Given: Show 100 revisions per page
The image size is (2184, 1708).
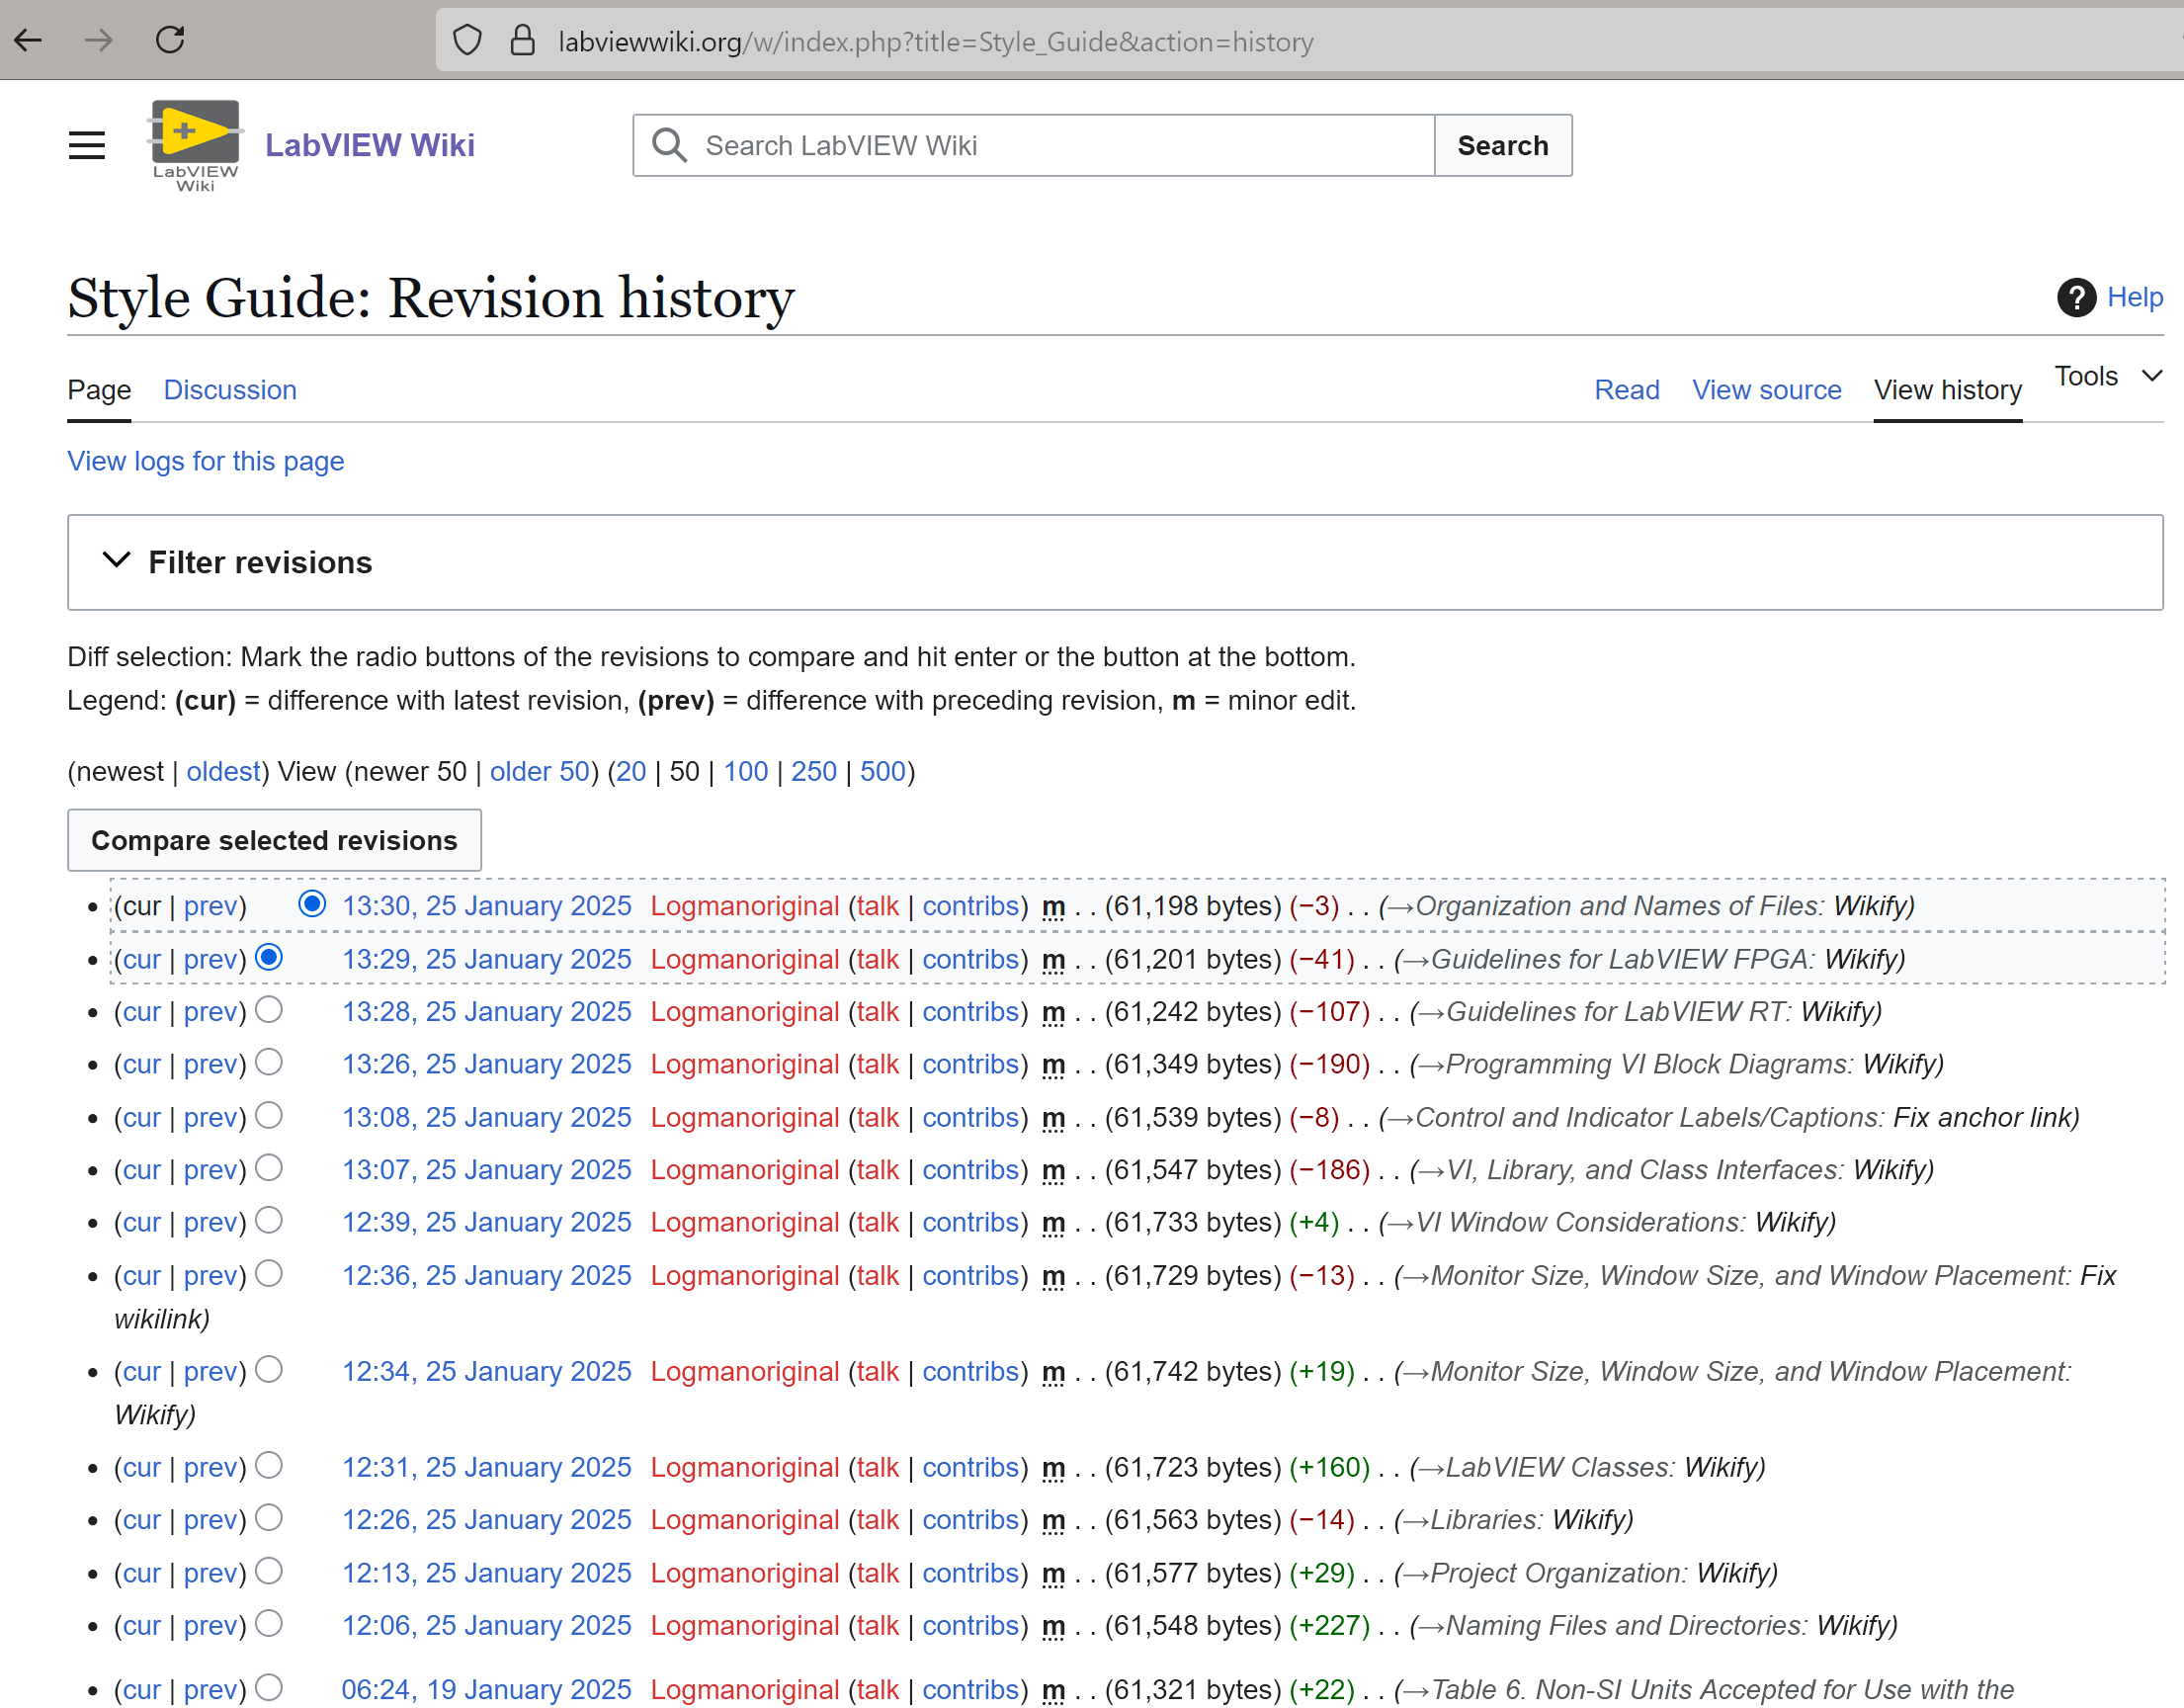Looking at the screenshot, I should point(746,772).
